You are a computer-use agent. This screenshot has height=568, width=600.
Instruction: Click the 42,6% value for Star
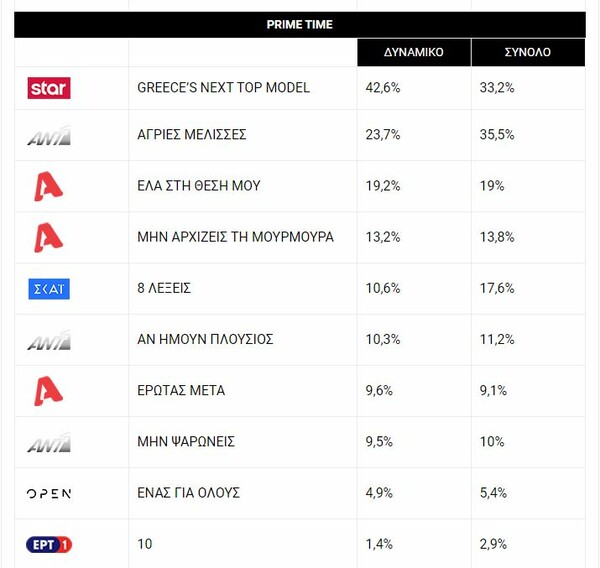[383, 88]
